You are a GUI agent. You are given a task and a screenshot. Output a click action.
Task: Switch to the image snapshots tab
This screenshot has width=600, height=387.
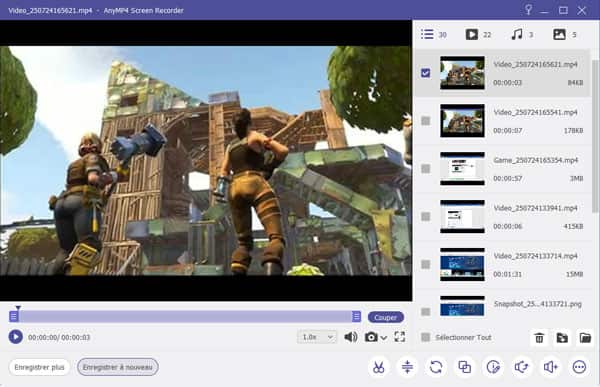tap(565, 34)
